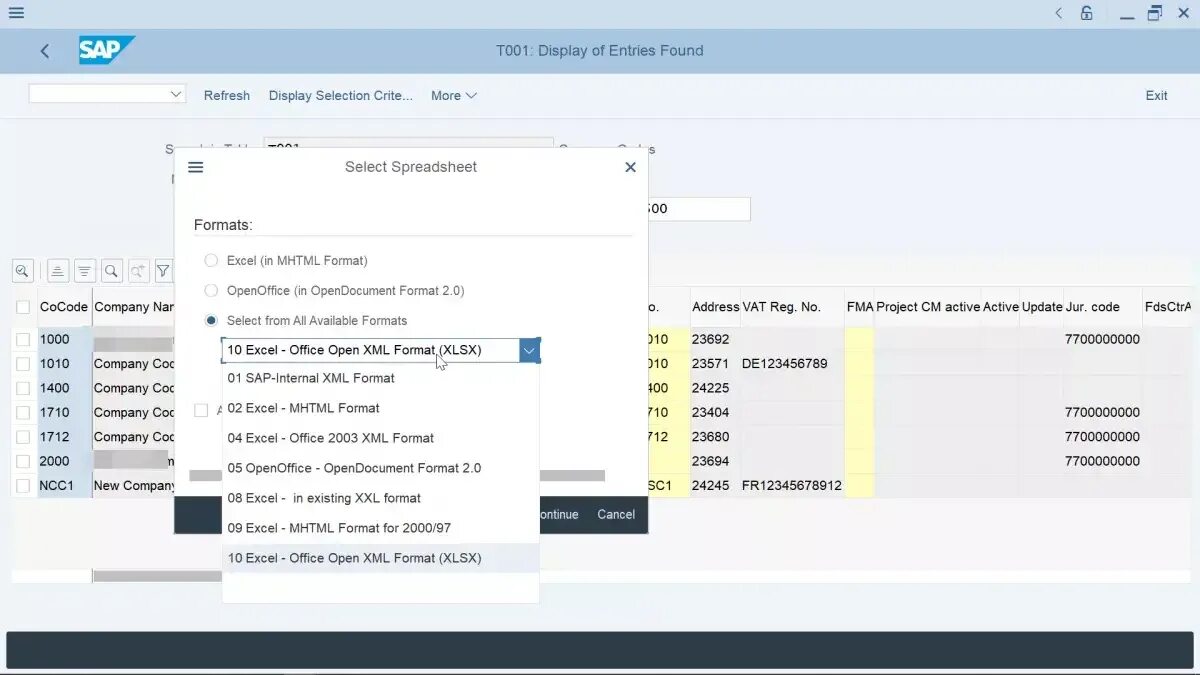Choose 02 Excel - MHTML Format

click(x=380, y=408)
